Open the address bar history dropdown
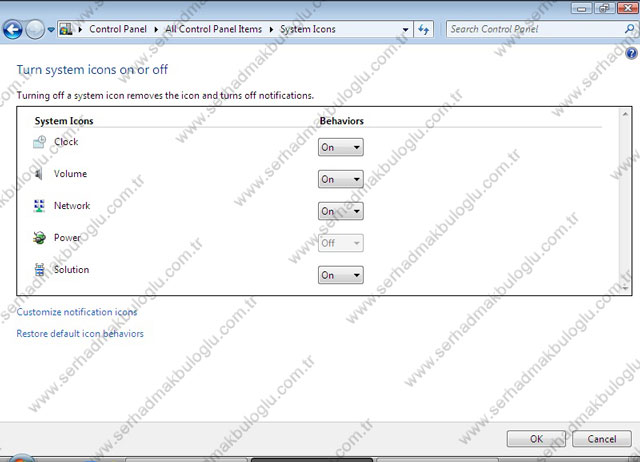 405,30
